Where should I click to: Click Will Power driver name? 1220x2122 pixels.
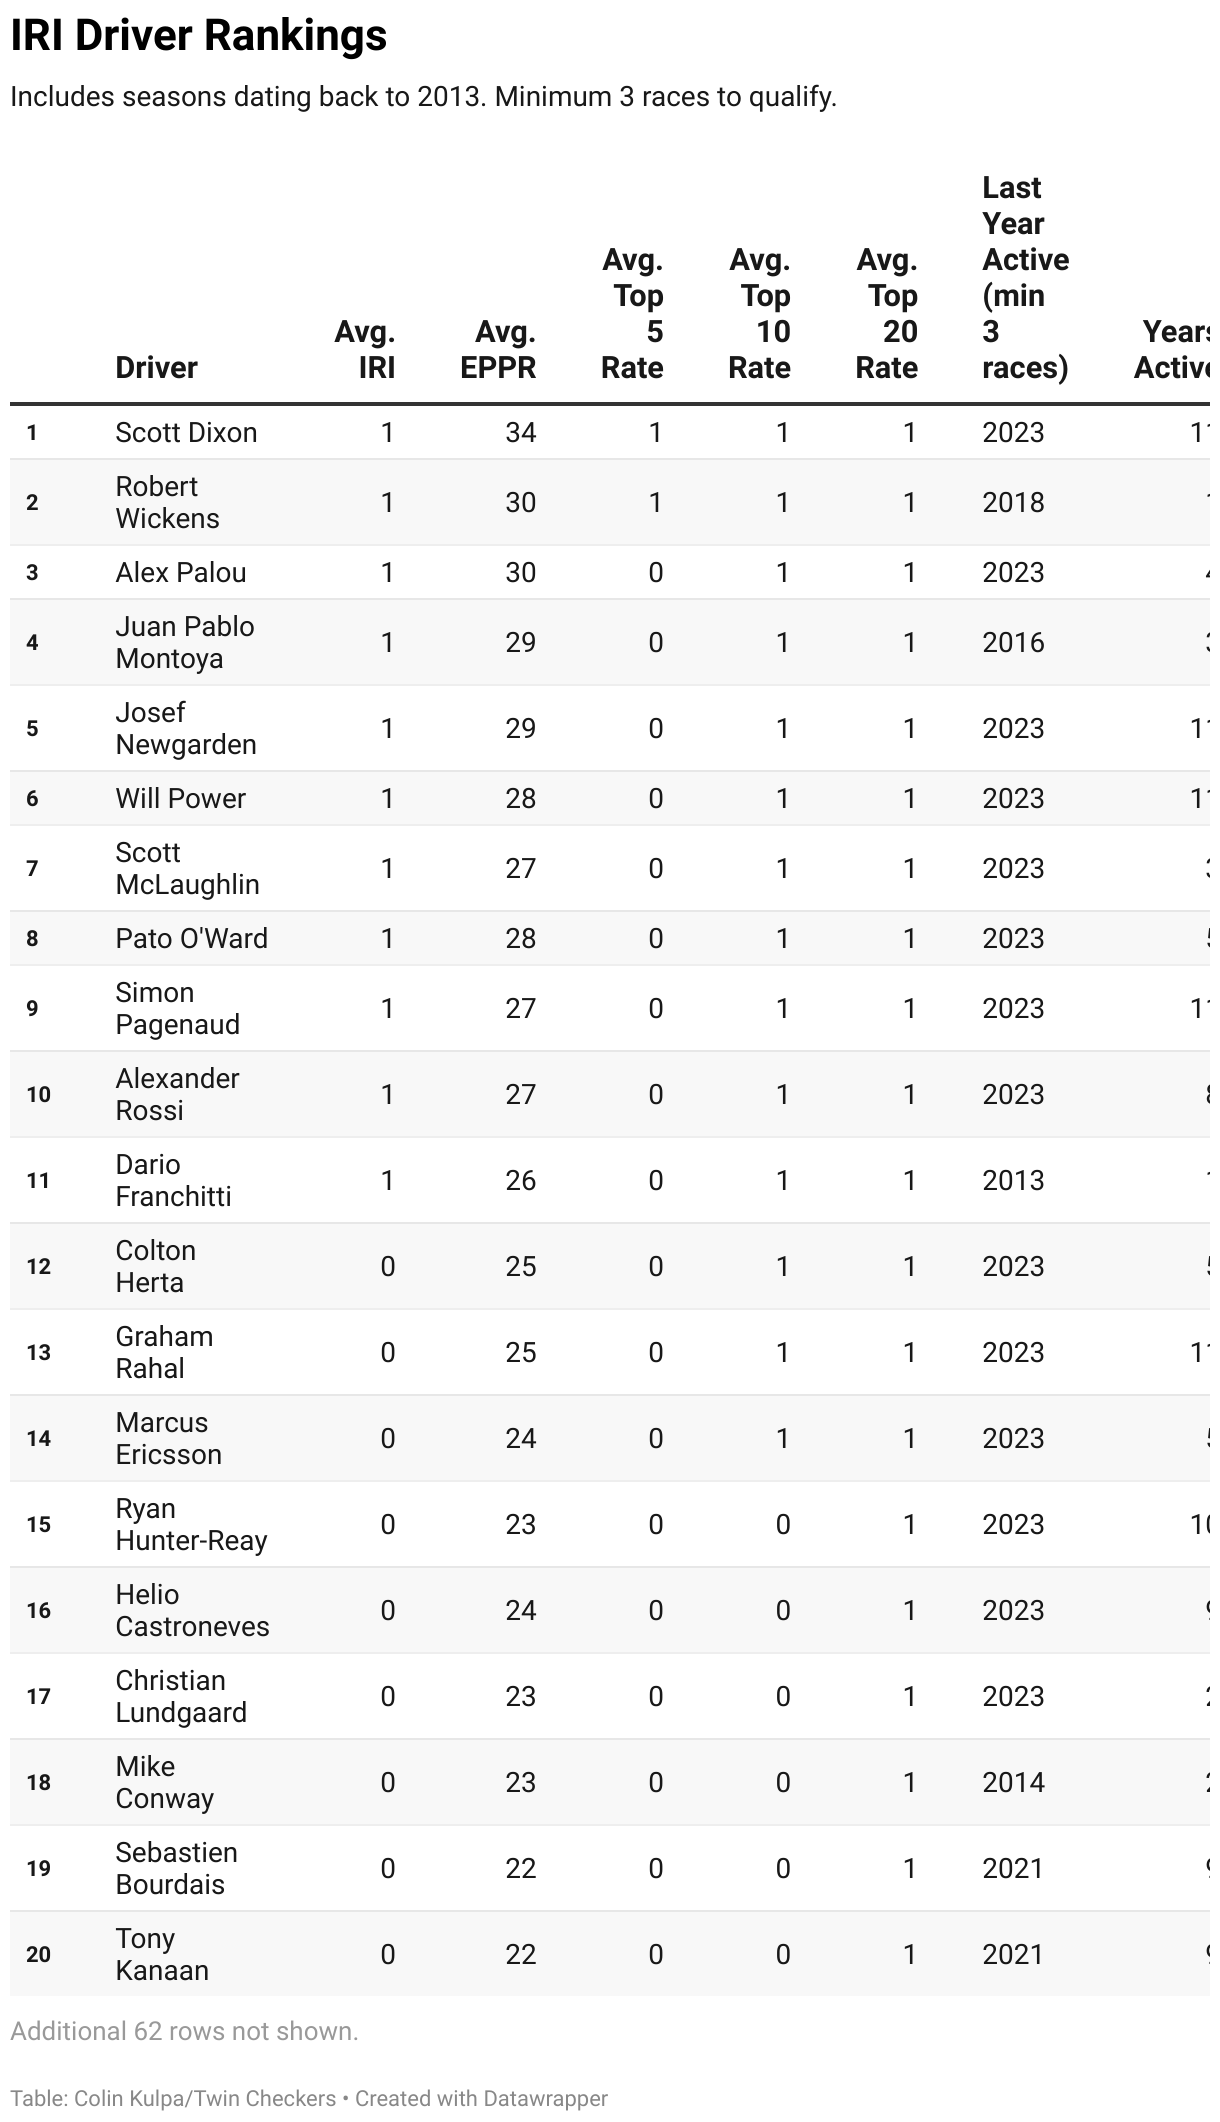[180, 798]
